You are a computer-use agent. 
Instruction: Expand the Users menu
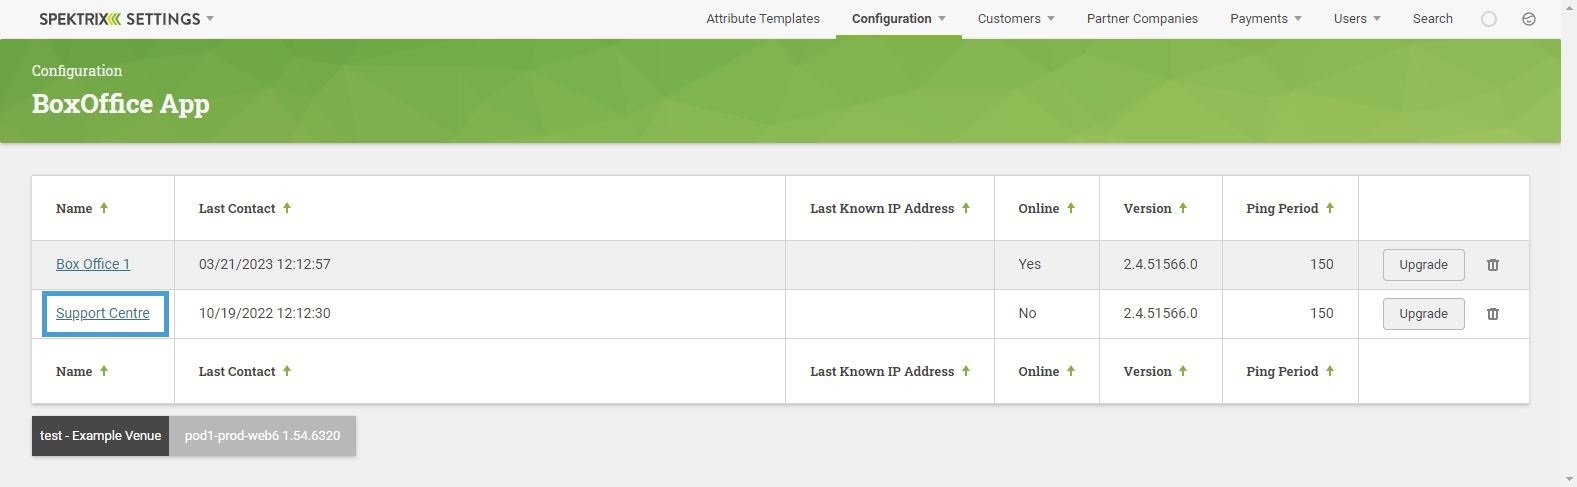pyautogui.click(x=1357, y=19)
